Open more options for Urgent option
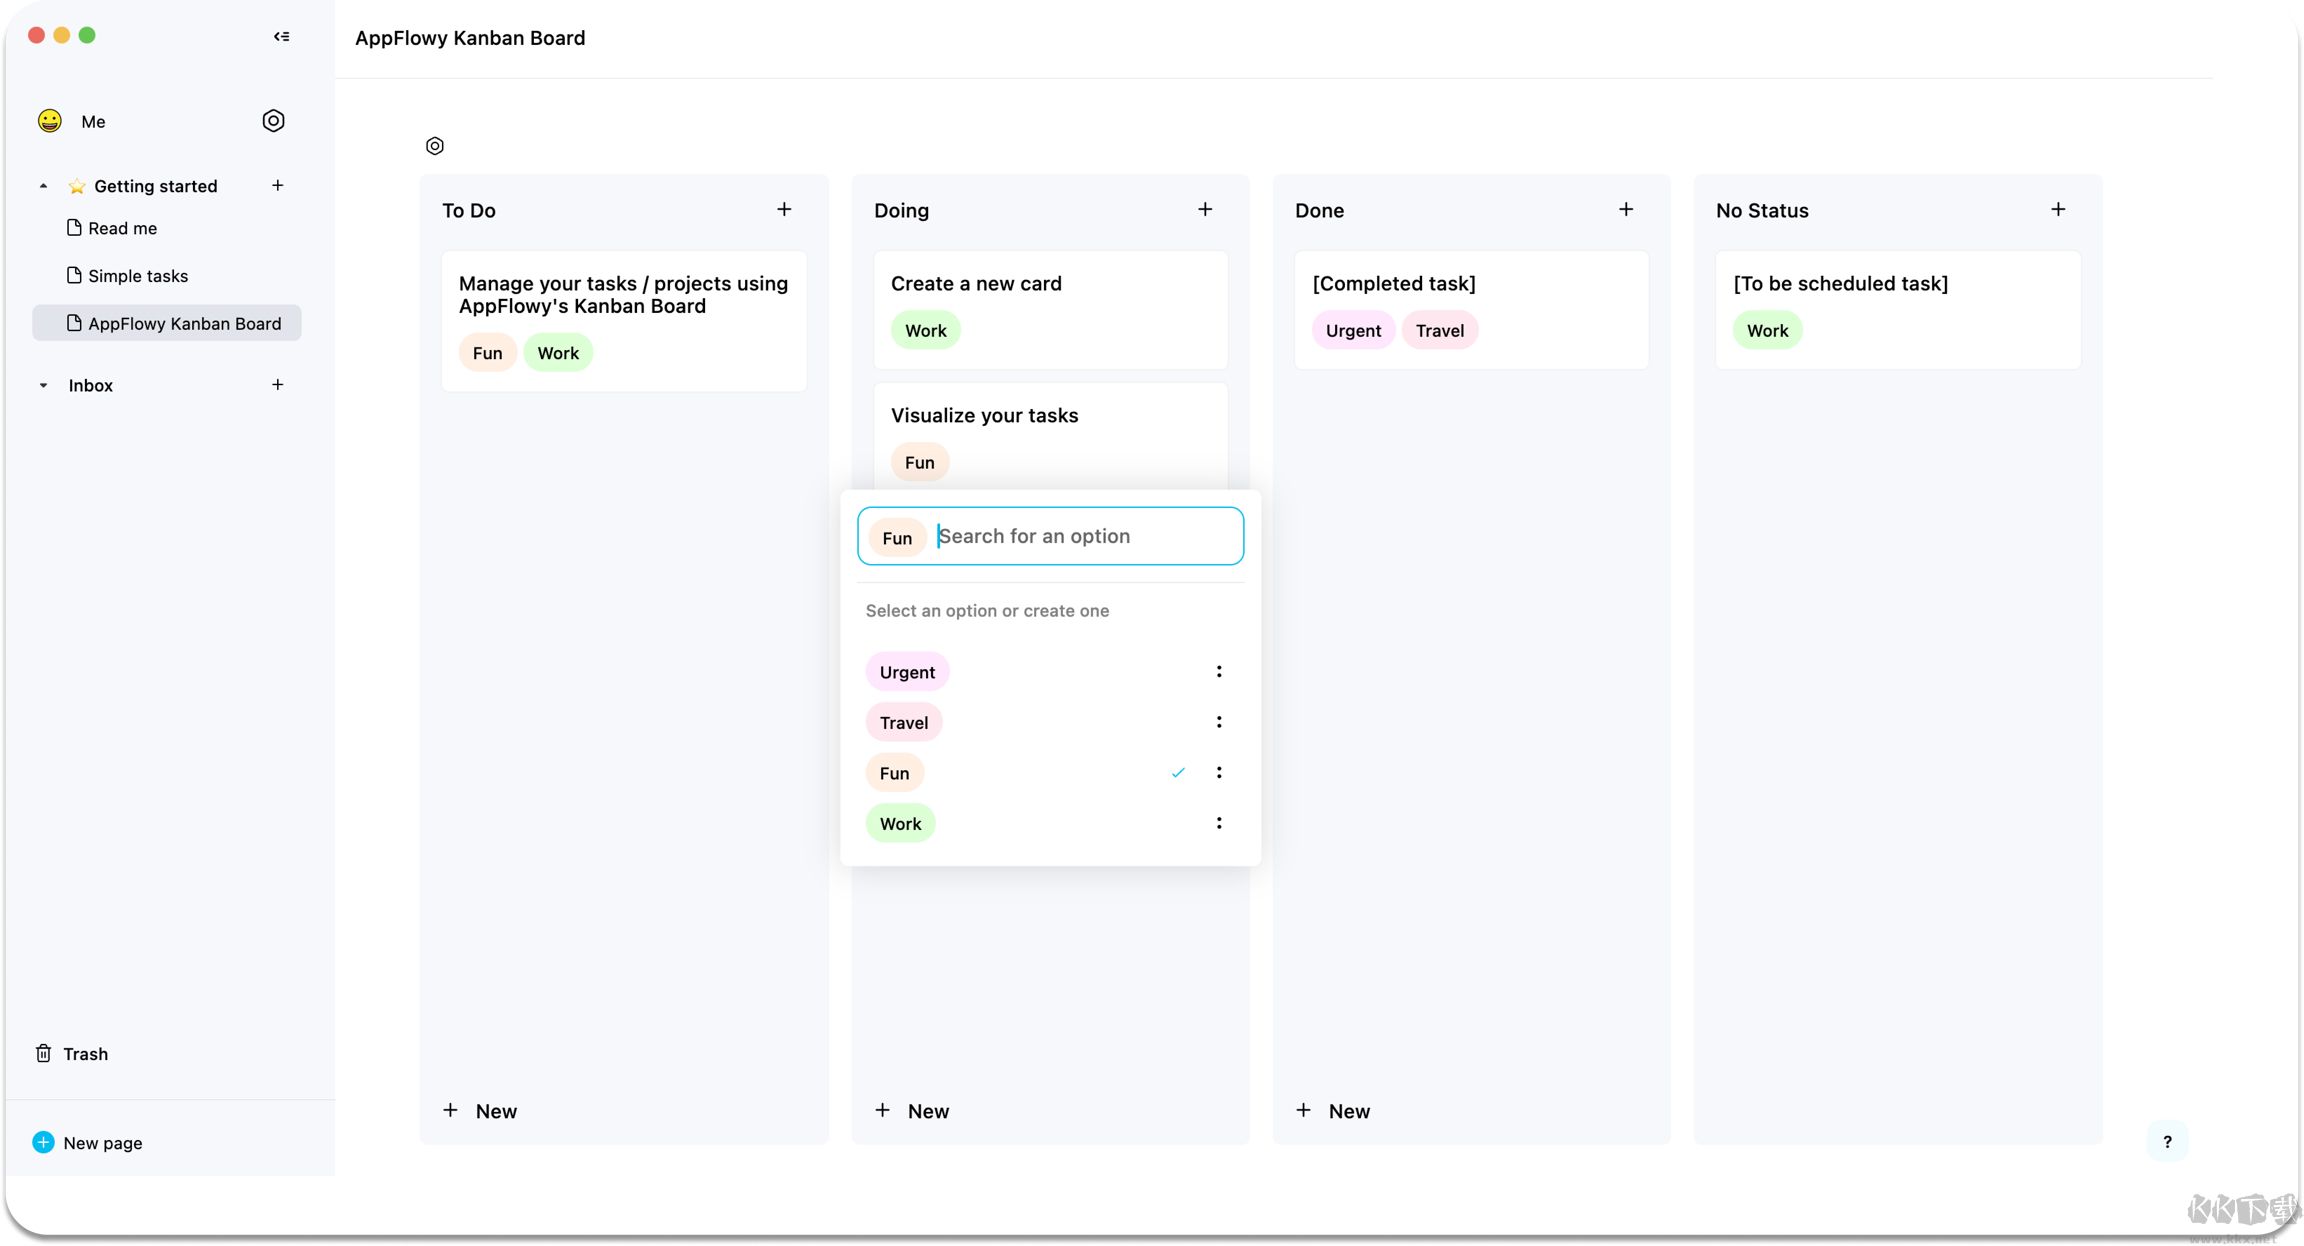This screenshot has width=2304, height=1246. point(1219,671)
